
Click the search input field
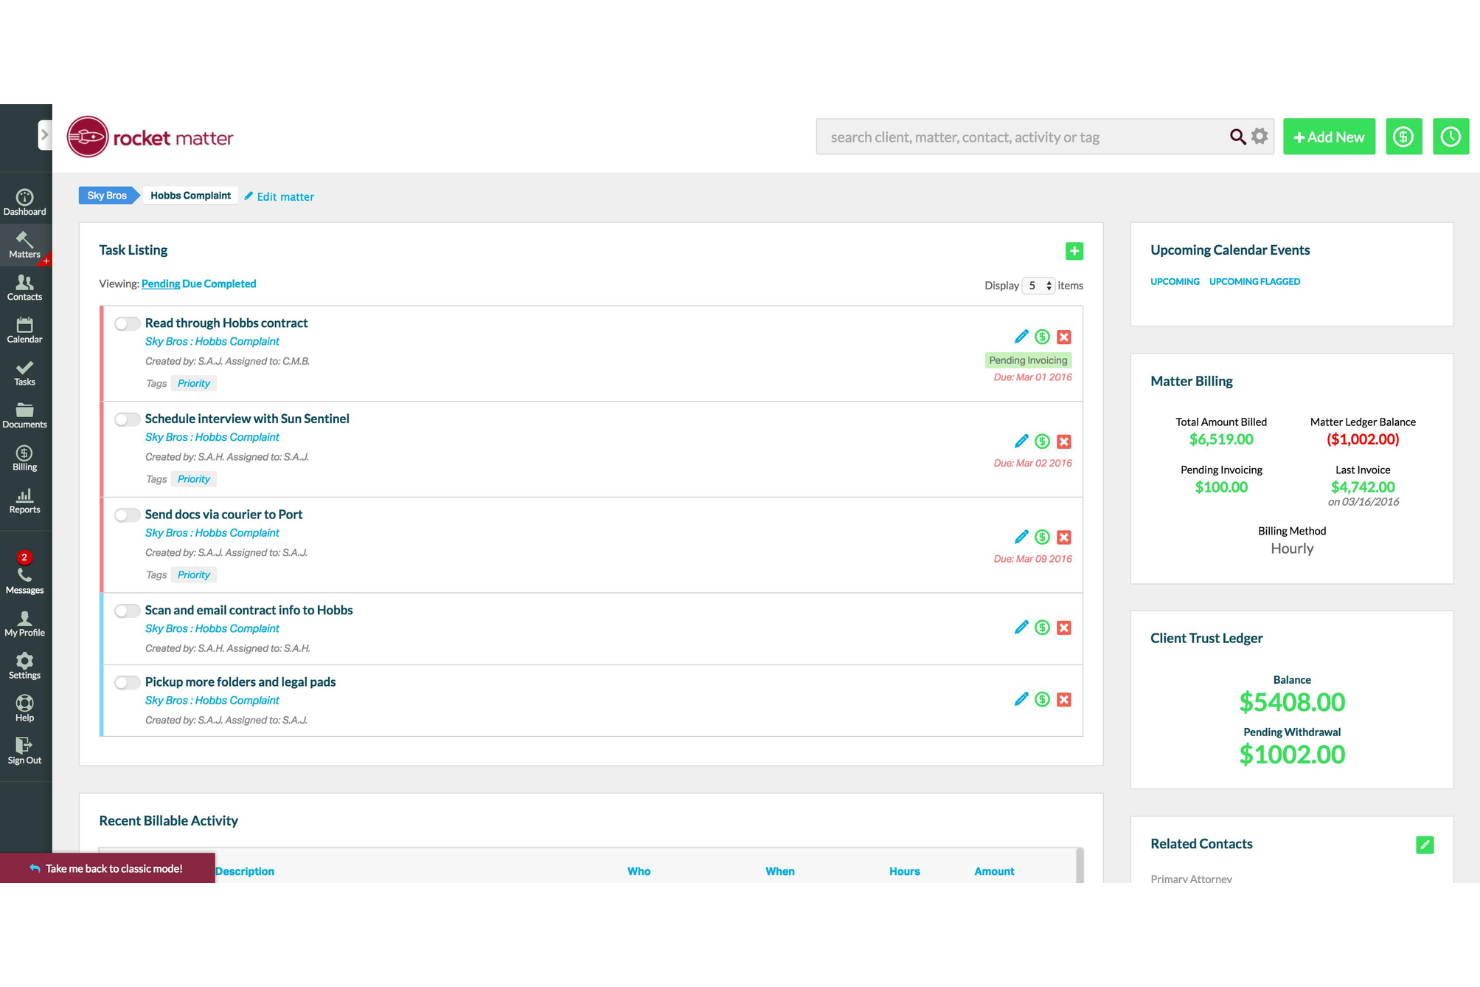coord(1020,136)
